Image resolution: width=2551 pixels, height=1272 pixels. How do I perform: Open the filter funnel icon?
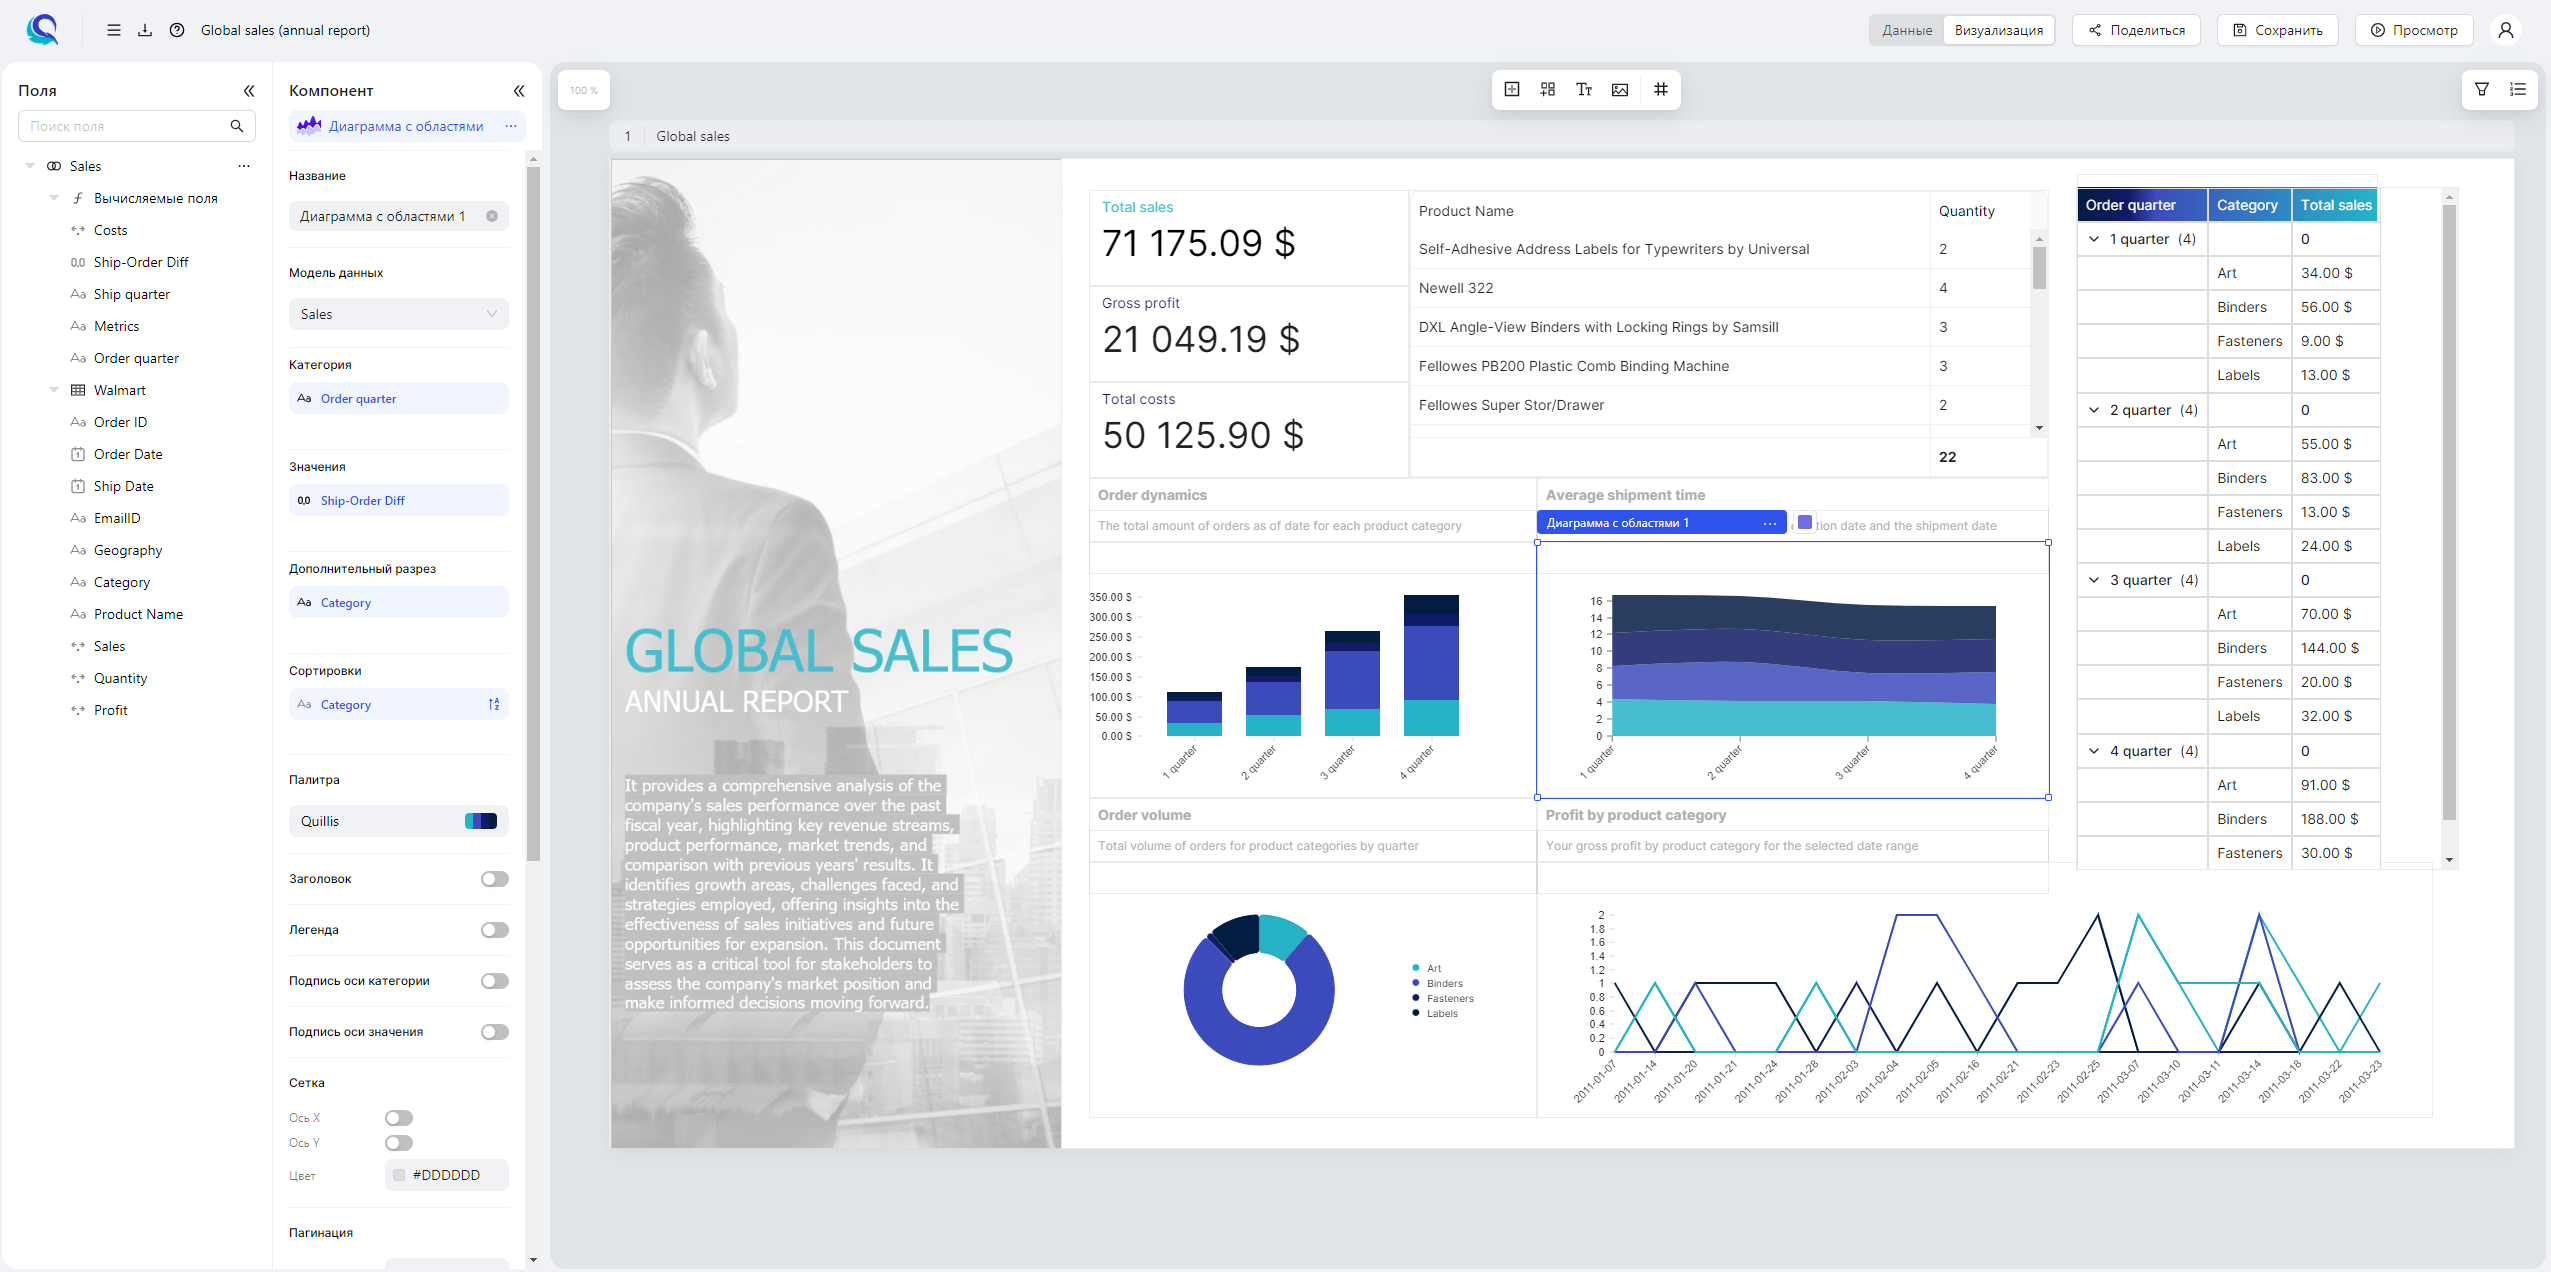pyautogui.click(x=2482, y=90)
